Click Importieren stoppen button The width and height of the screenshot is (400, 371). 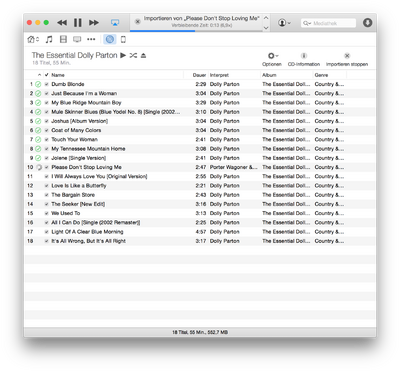(347, 59)
